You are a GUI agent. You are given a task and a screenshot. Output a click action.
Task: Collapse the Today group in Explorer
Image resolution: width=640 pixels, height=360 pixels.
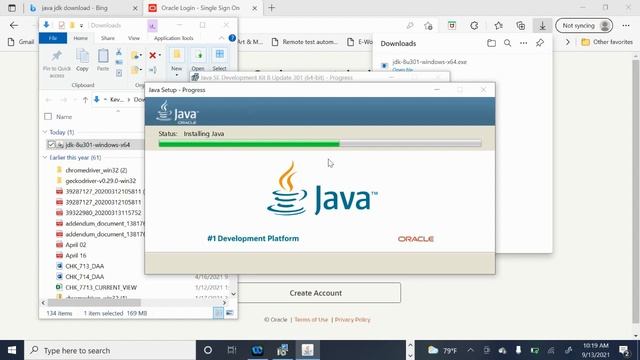tap(45, 132)
